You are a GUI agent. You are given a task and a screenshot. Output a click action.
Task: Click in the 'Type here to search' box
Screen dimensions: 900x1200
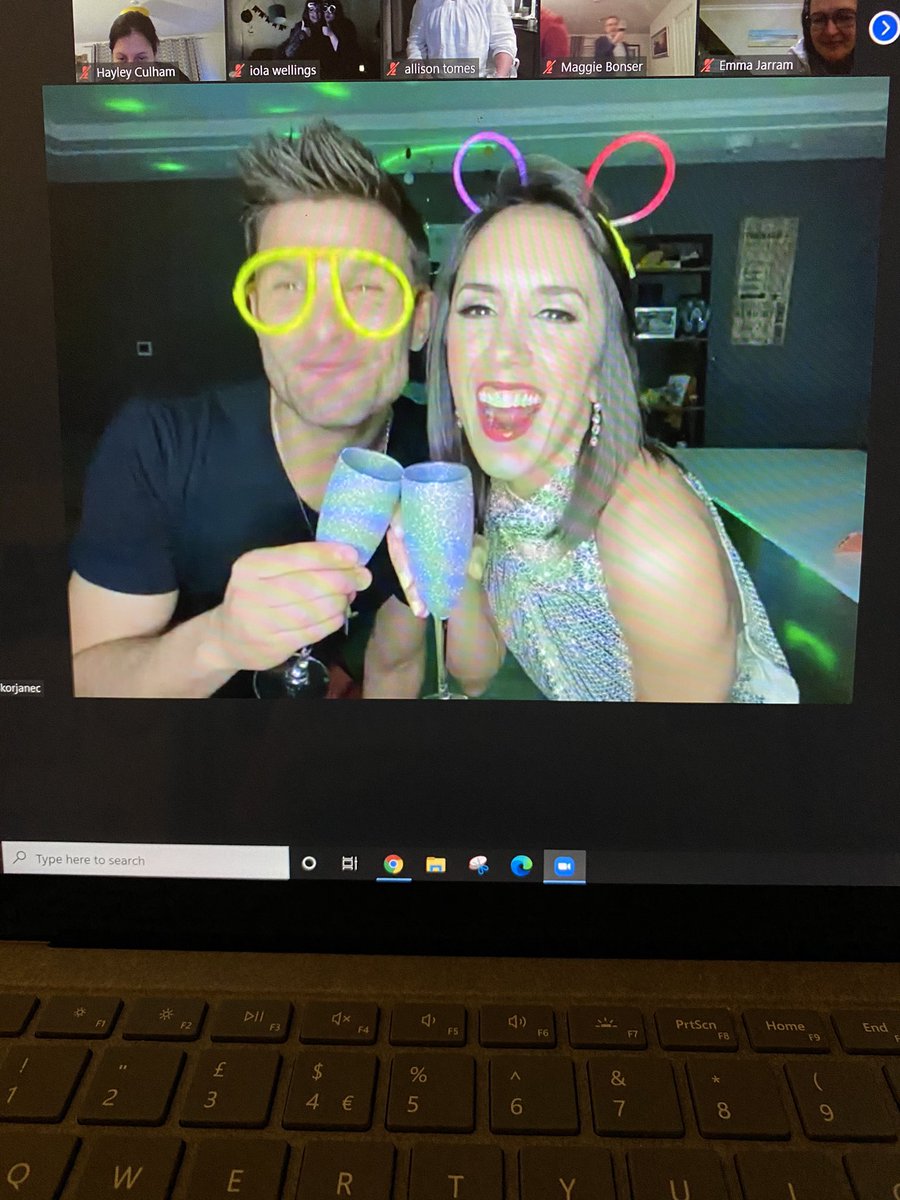tap(147, 860)
